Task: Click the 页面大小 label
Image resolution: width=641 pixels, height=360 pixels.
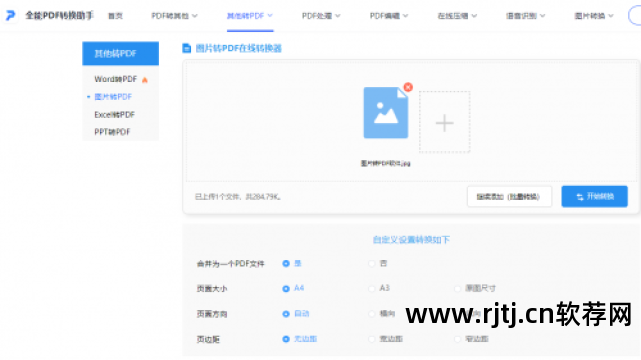Action: [212, 289]
